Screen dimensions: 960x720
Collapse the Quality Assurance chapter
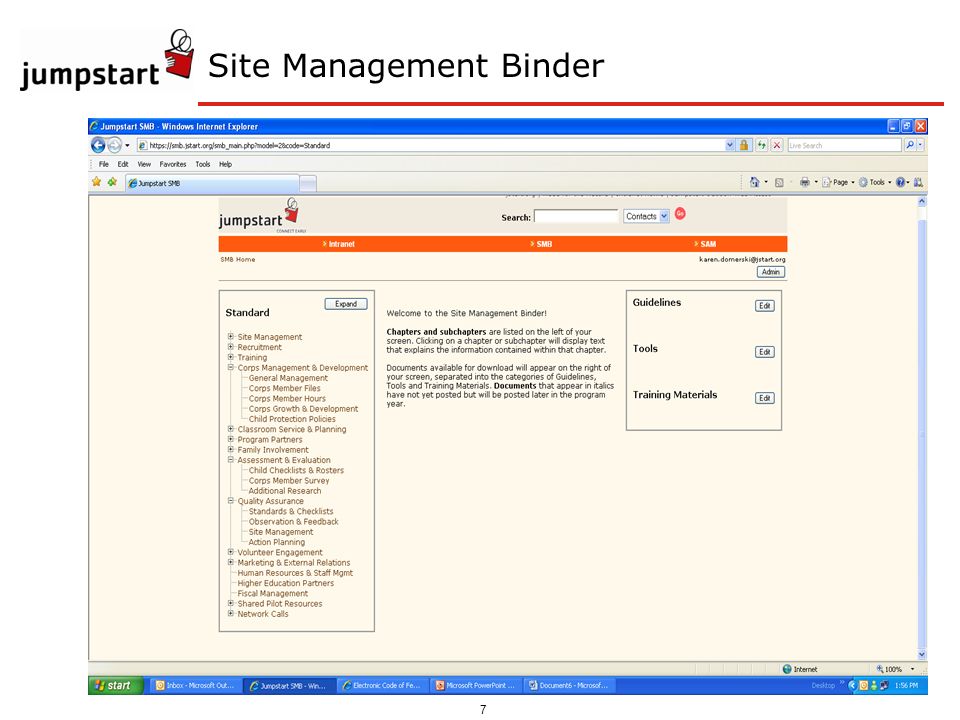[x=231, y=500]
